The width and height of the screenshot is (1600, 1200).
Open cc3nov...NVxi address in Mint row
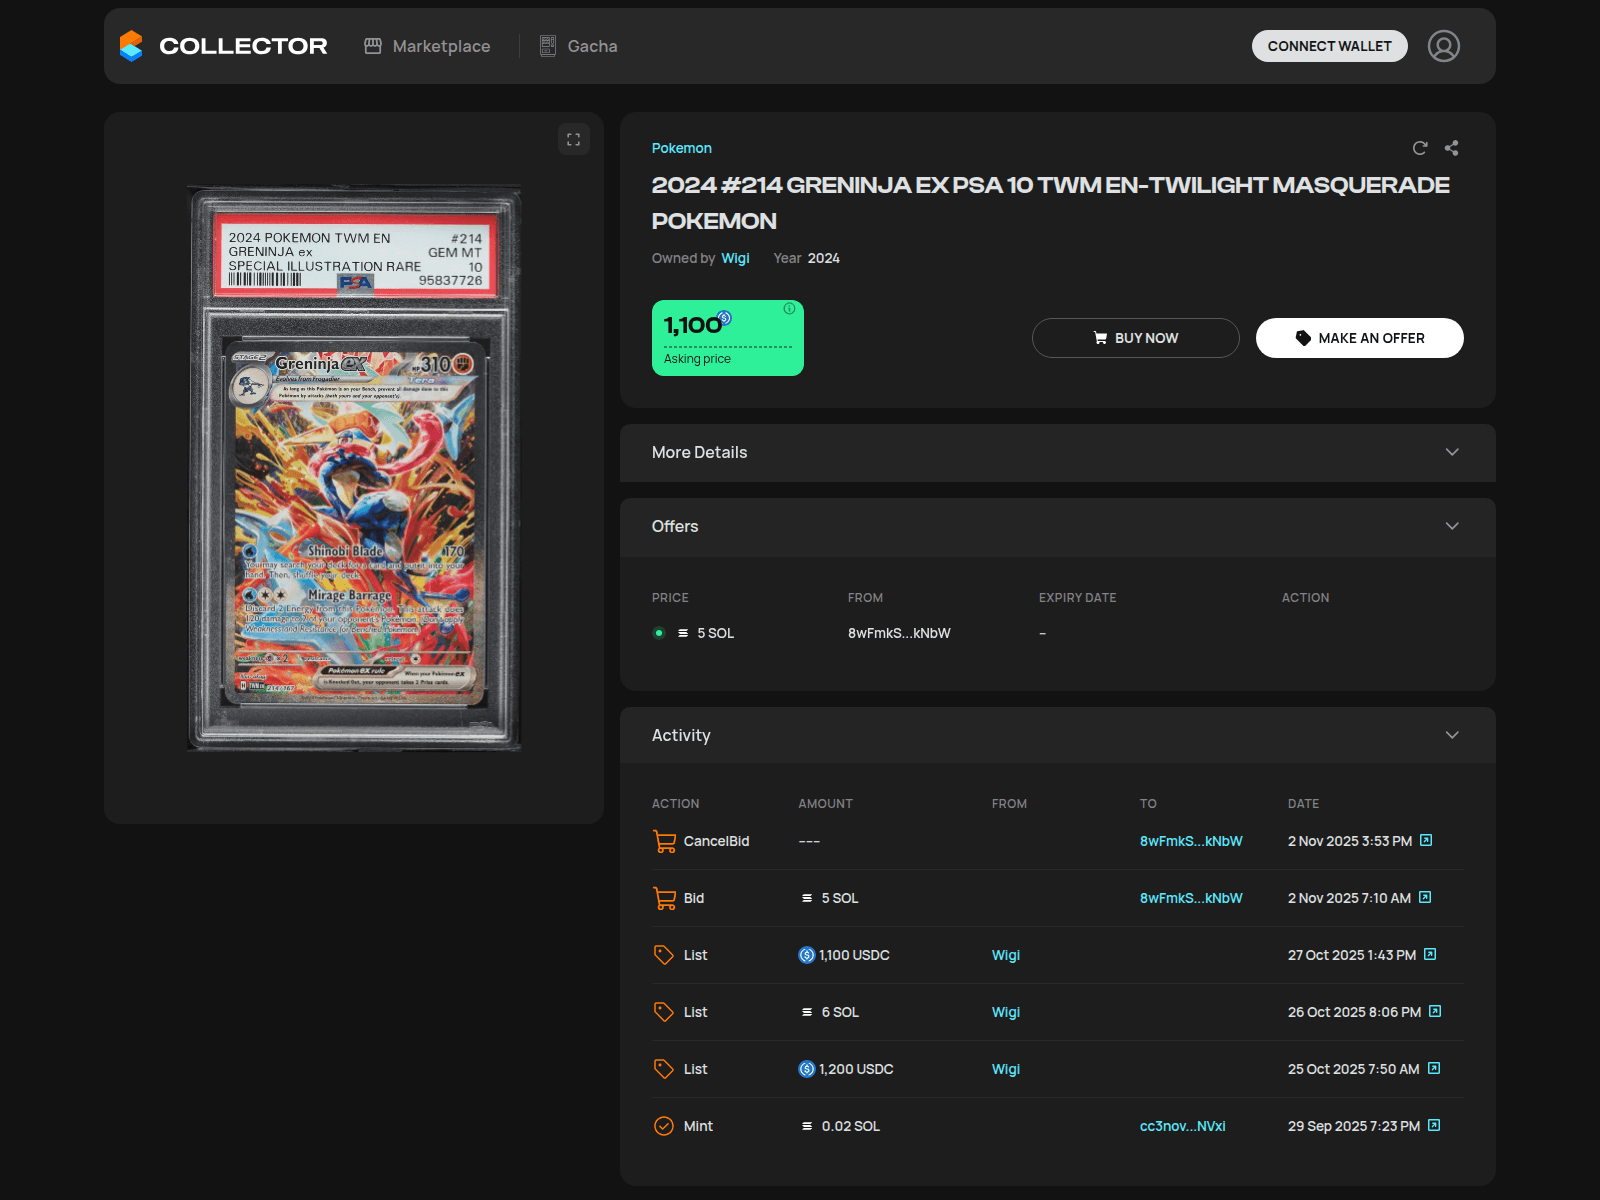tap(1182, 1126)
